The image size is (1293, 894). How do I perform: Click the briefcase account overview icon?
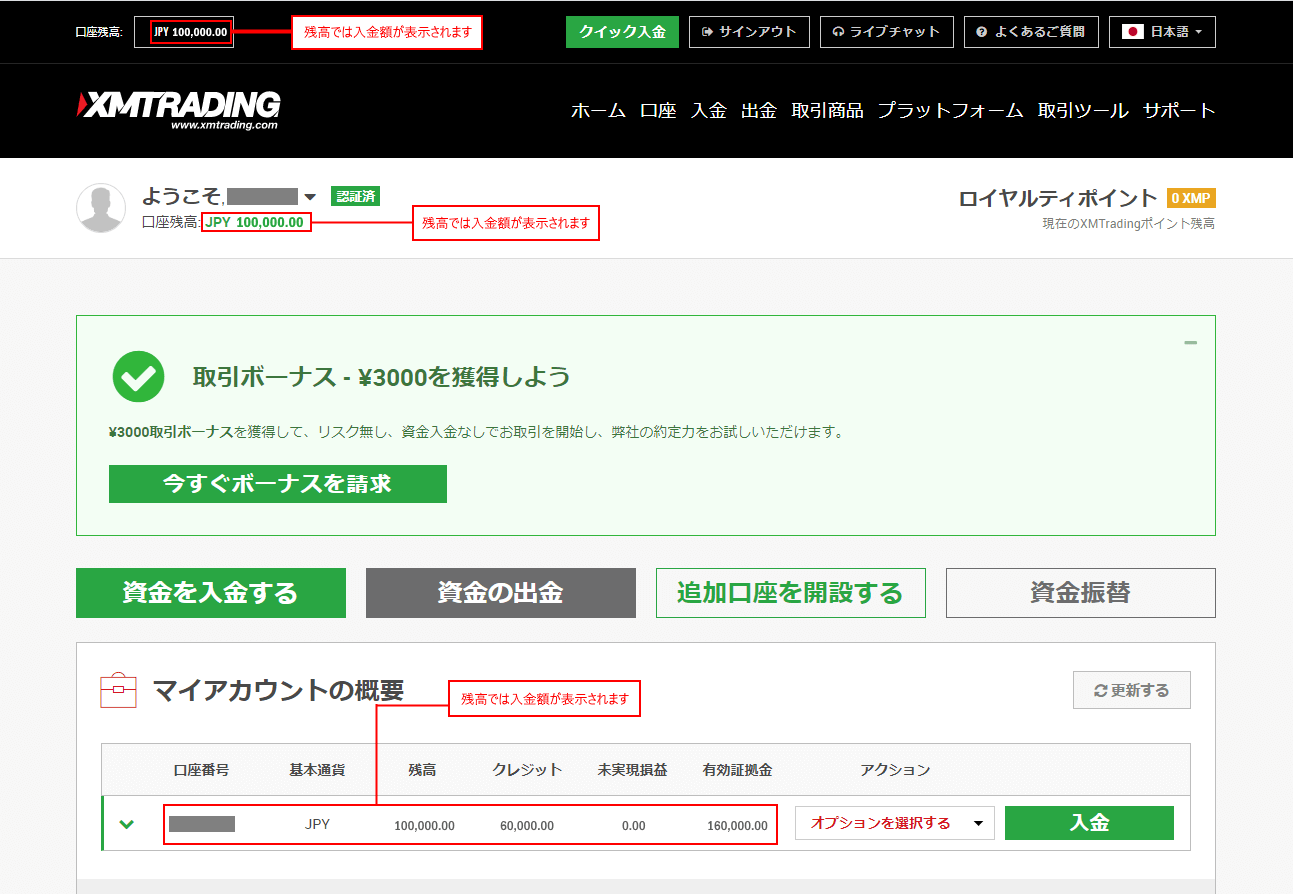point(118,690)
